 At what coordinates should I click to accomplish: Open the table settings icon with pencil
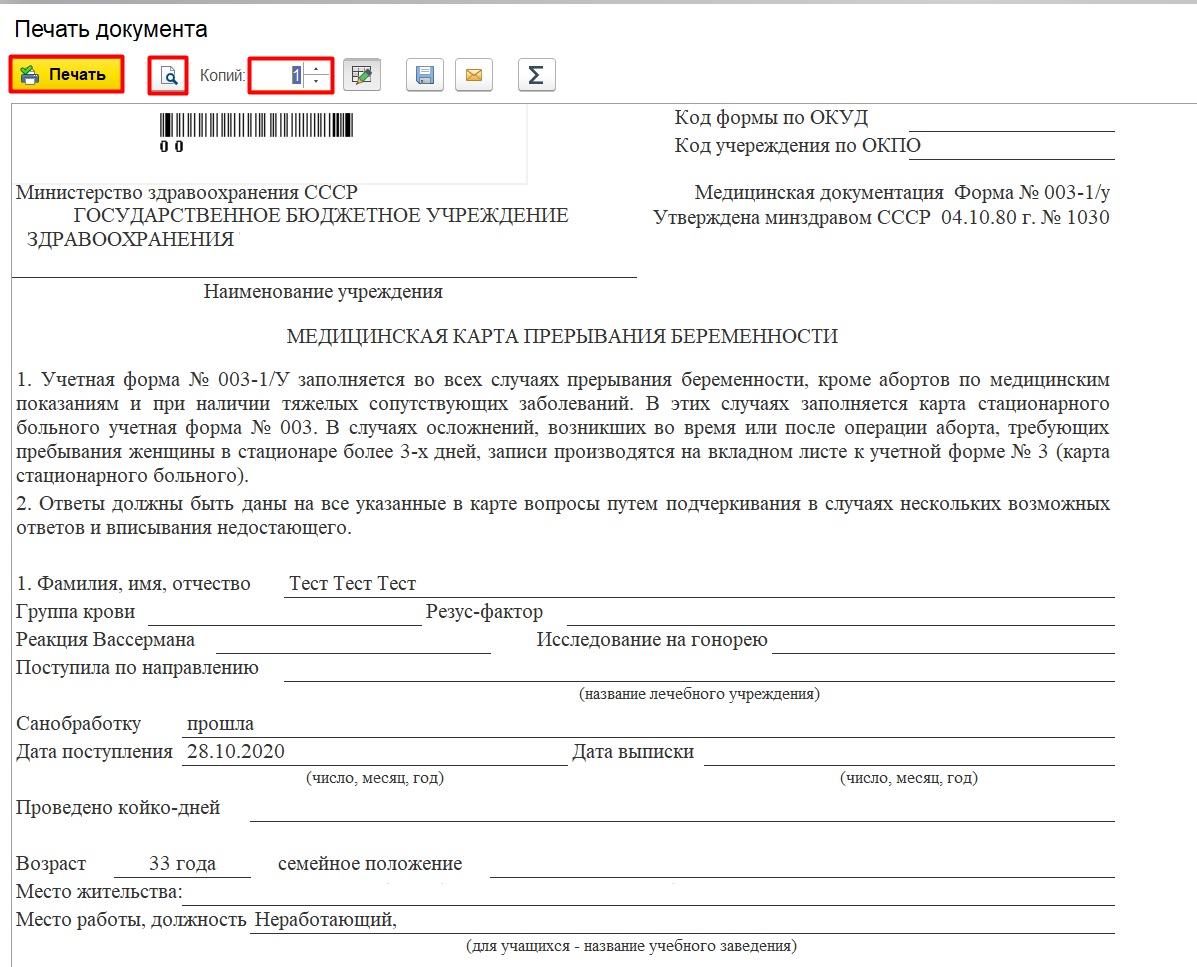point(361,74)
